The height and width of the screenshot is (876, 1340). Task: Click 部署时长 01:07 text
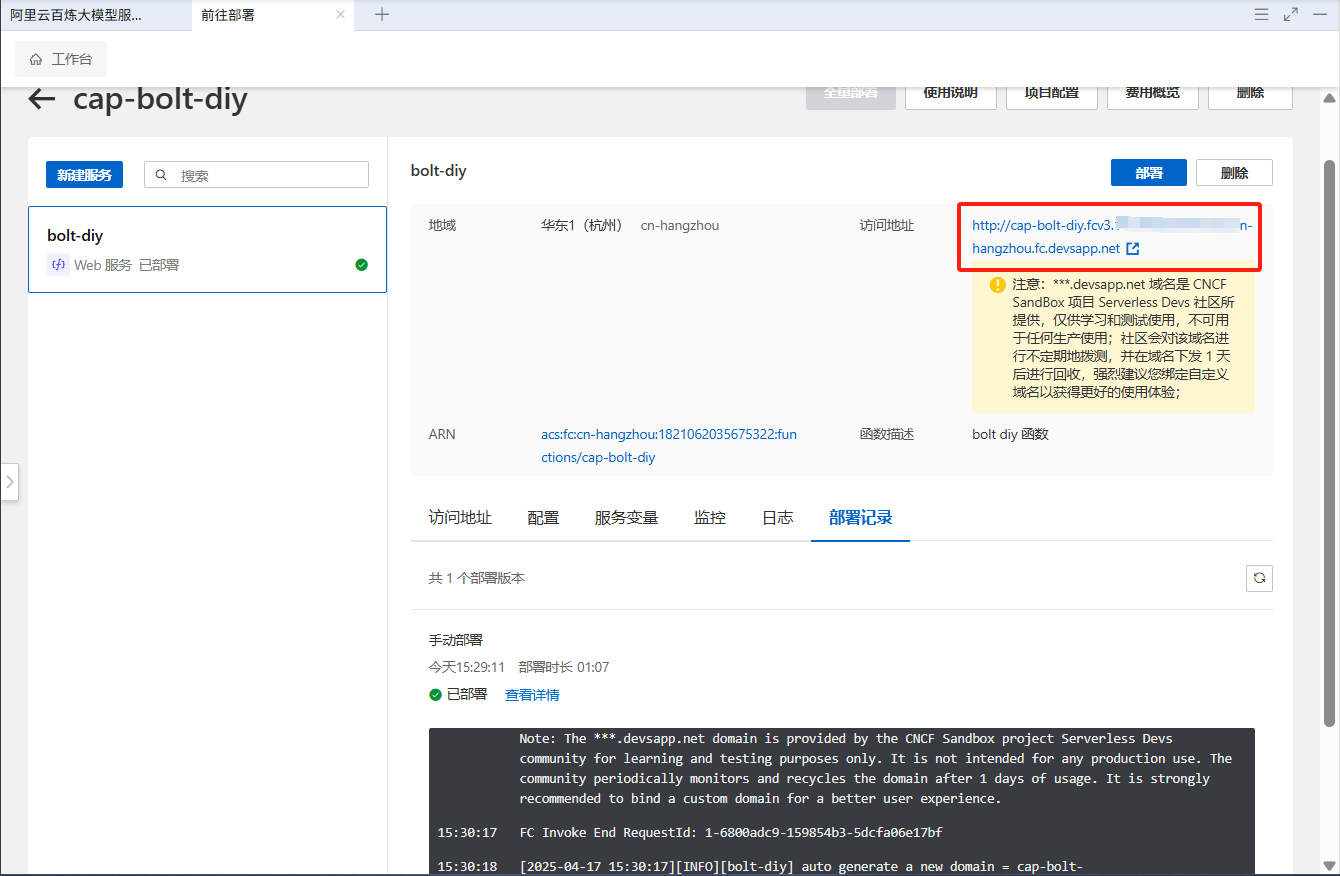click(x=564, y=667)
